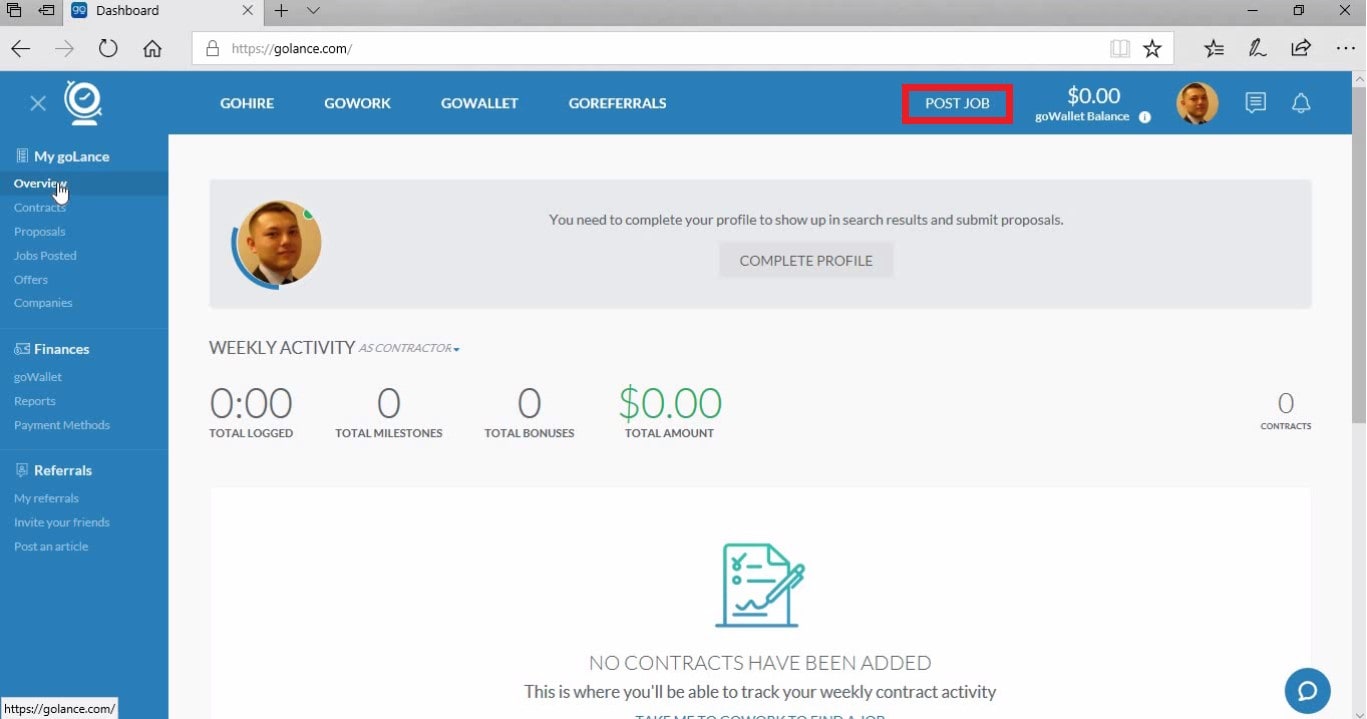Select the Dashboard browser tab
Screen dimensions: 1367x719
click(164, 11)
